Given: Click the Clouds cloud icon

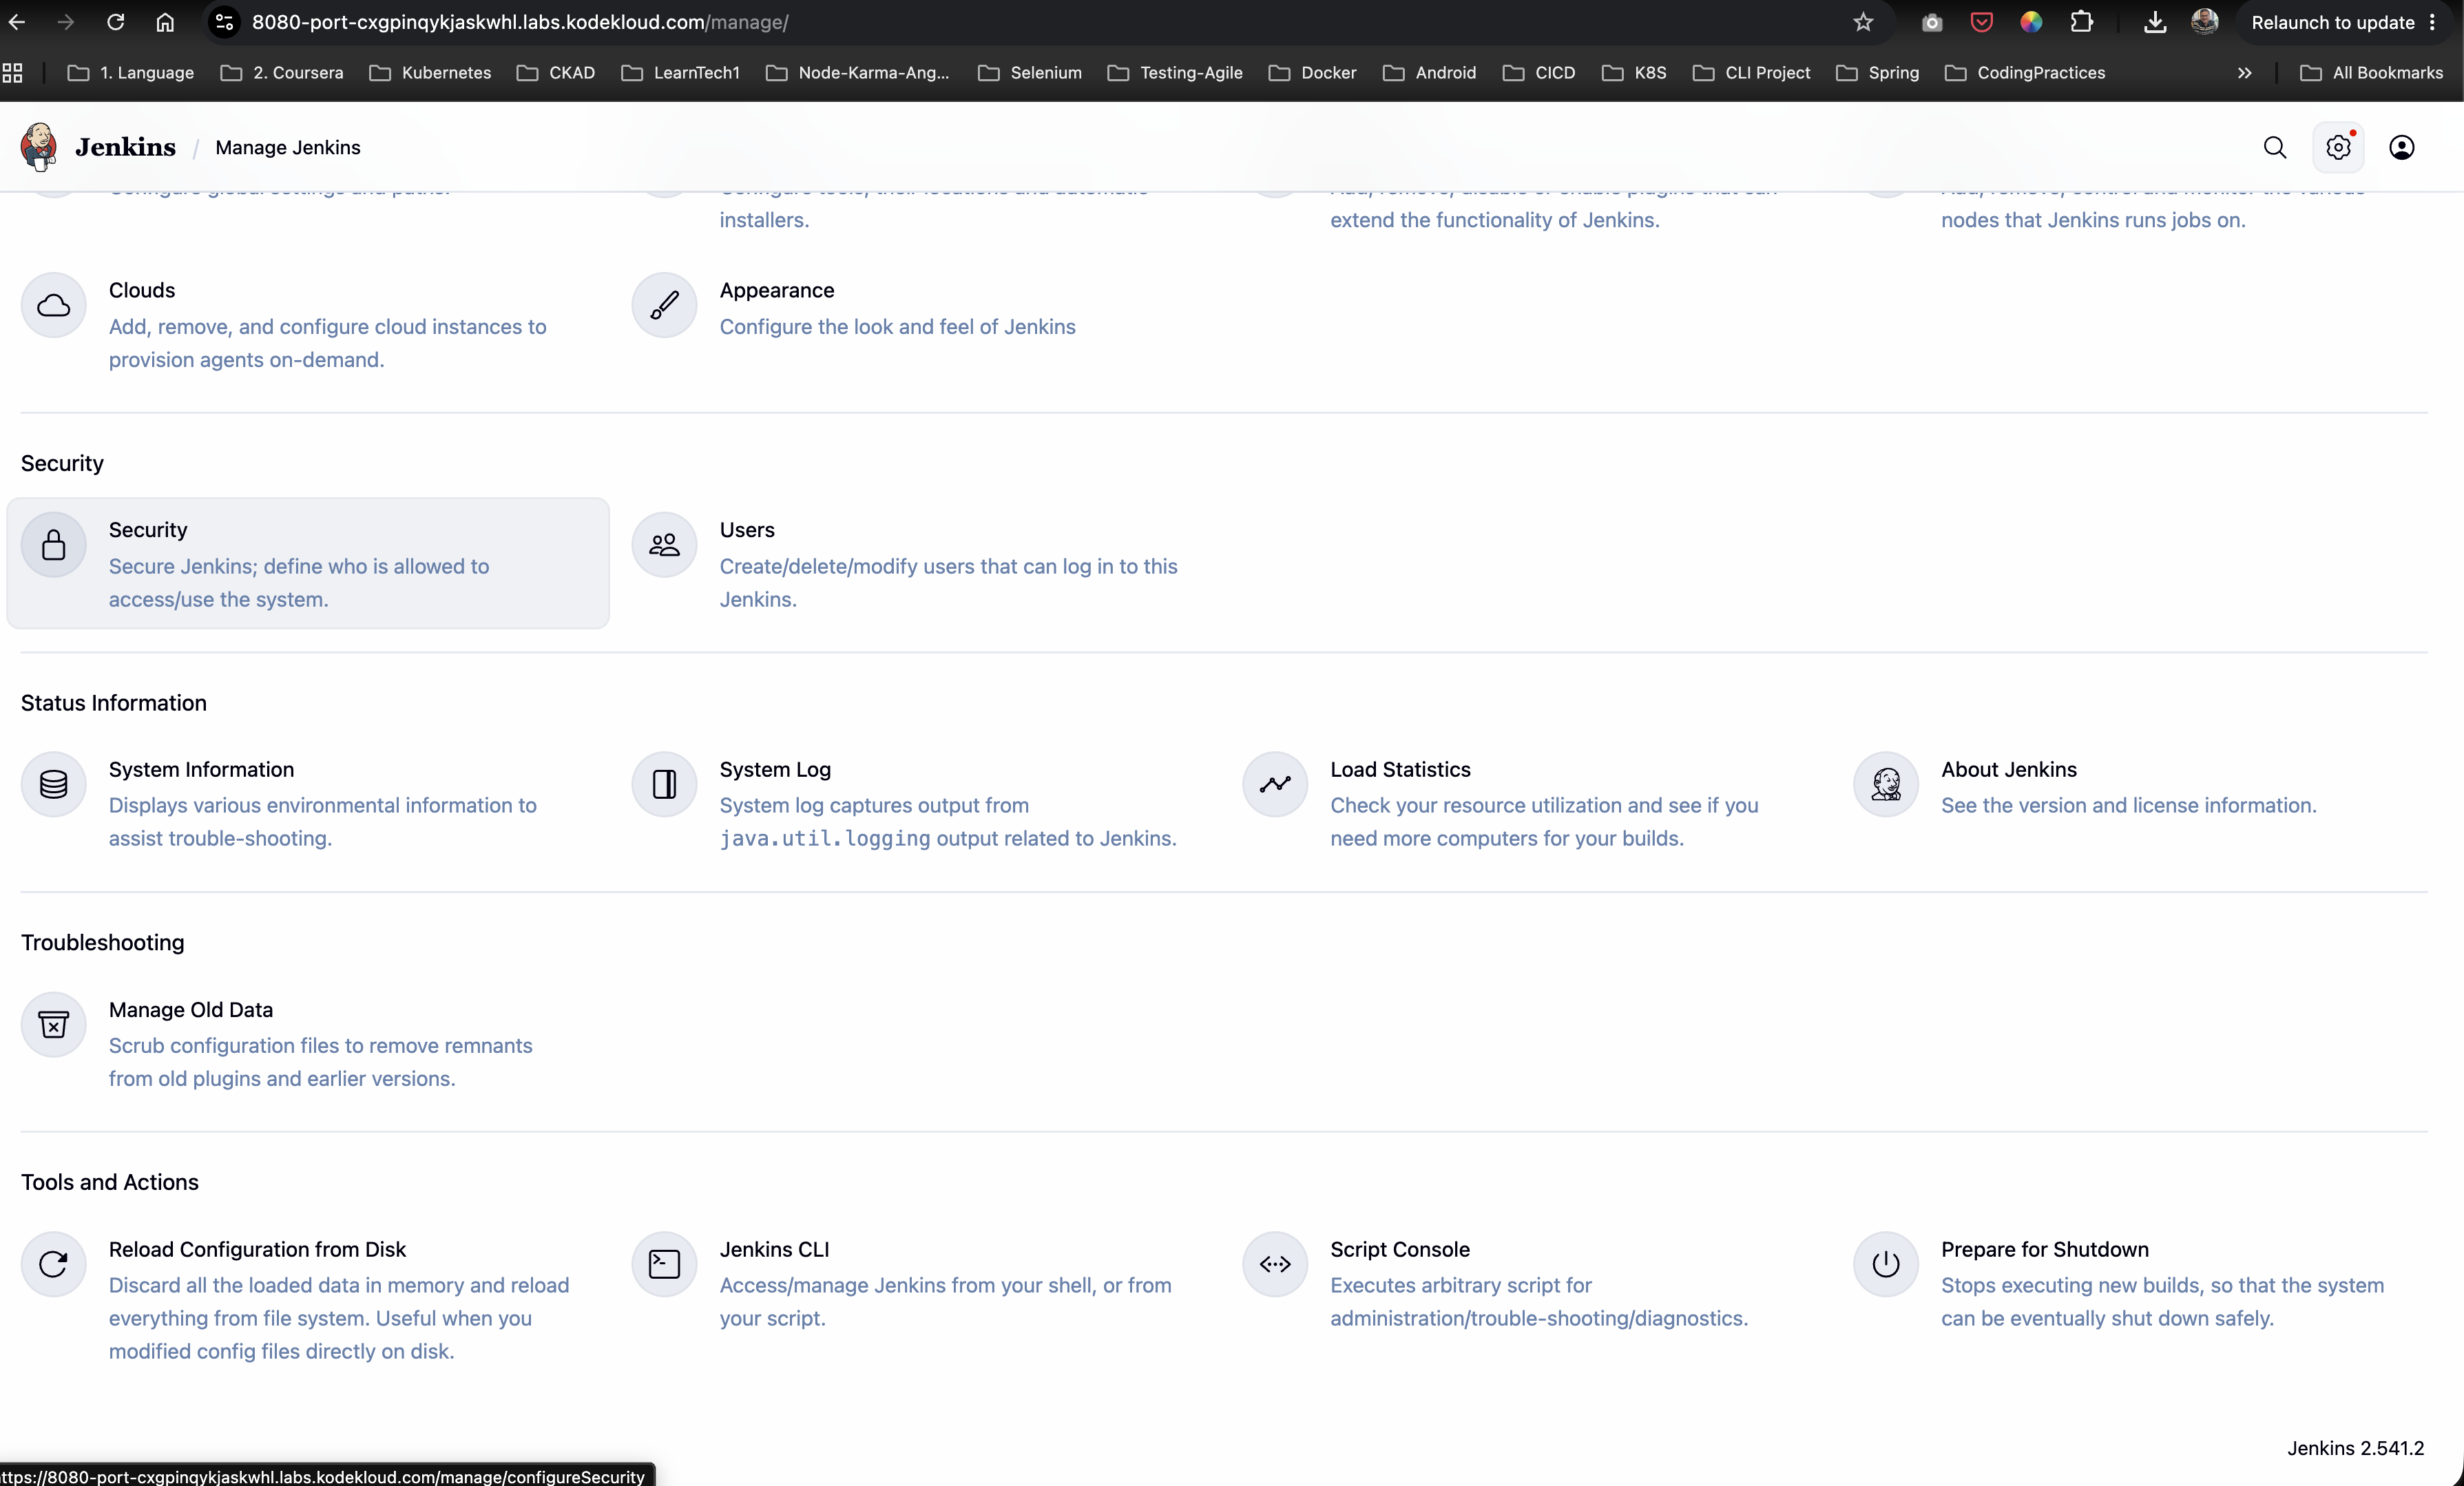Looking at the screenshot, I should click(54, 305).
